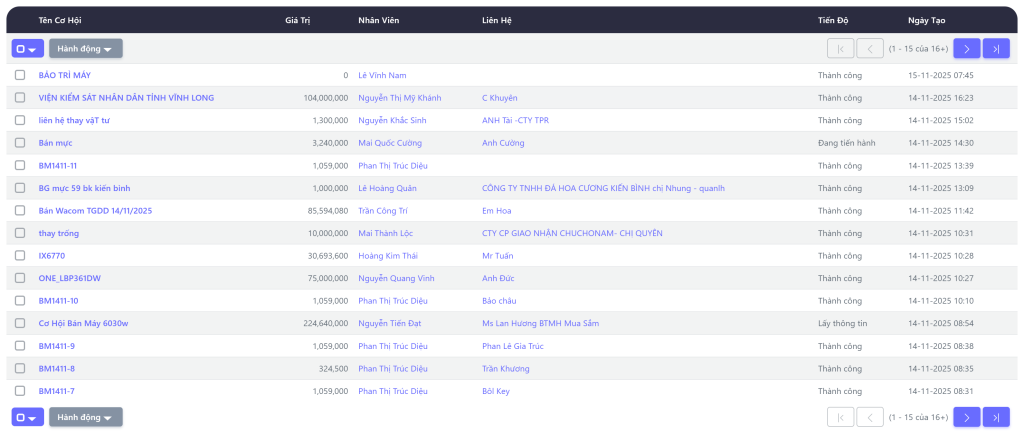Click the bottom last page arrow icon
This screenshot has width=1024, height=431.
pyautogui.click(x=996, y=417)
